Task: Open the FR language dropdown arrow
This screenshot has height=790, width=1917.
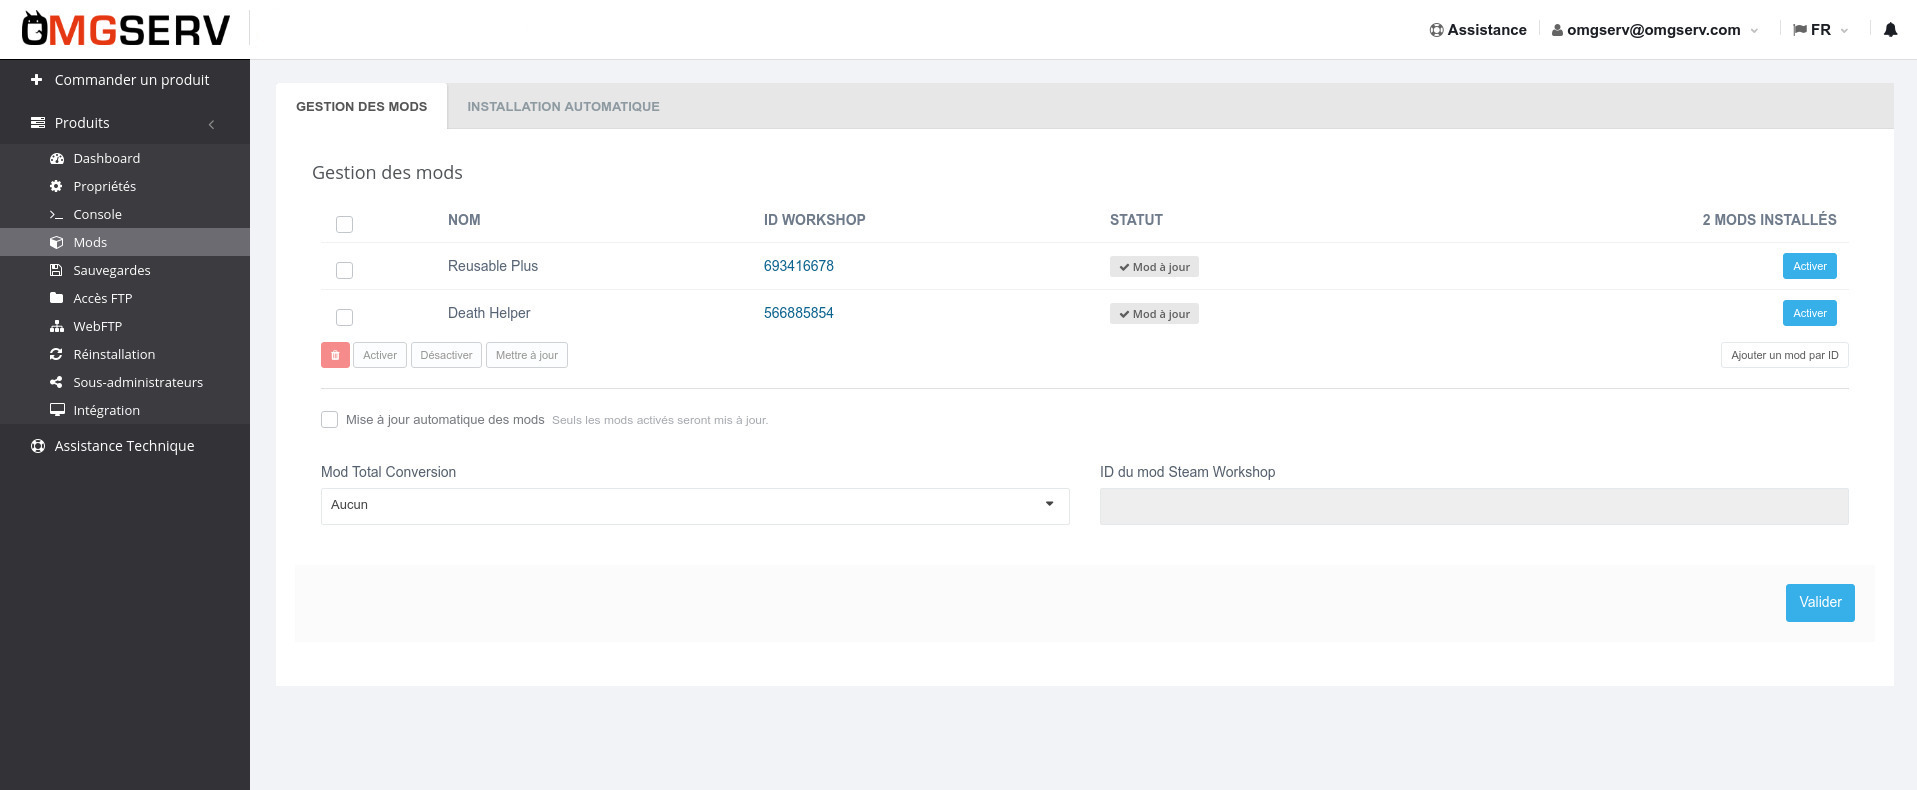Action: (1844, 31)
